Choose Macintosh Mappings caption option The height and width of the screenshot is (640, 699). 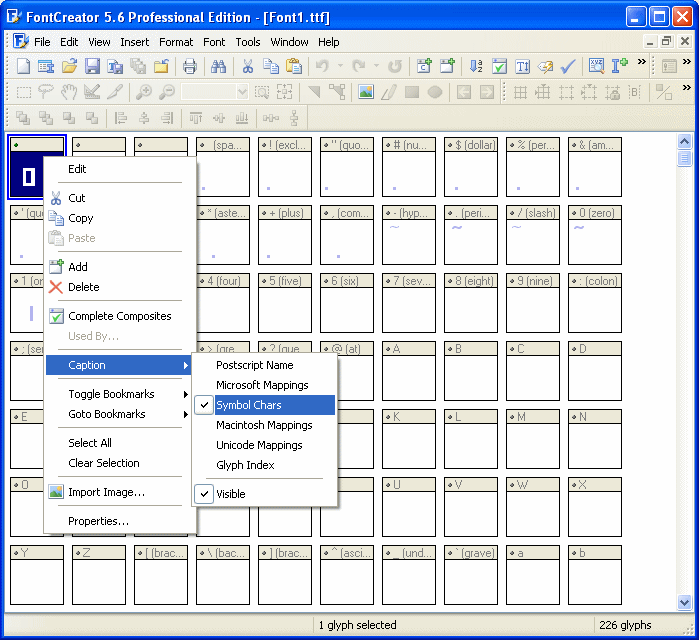tap(266, 425)
